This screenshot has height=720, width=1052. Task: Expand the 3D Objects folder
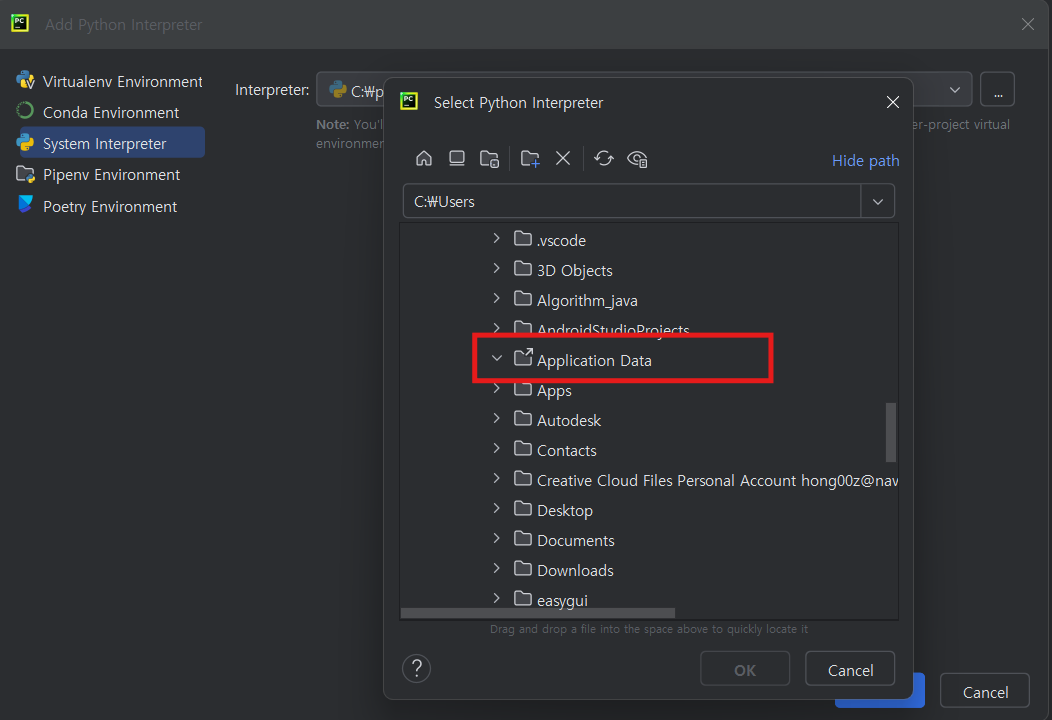click(496, 268)
